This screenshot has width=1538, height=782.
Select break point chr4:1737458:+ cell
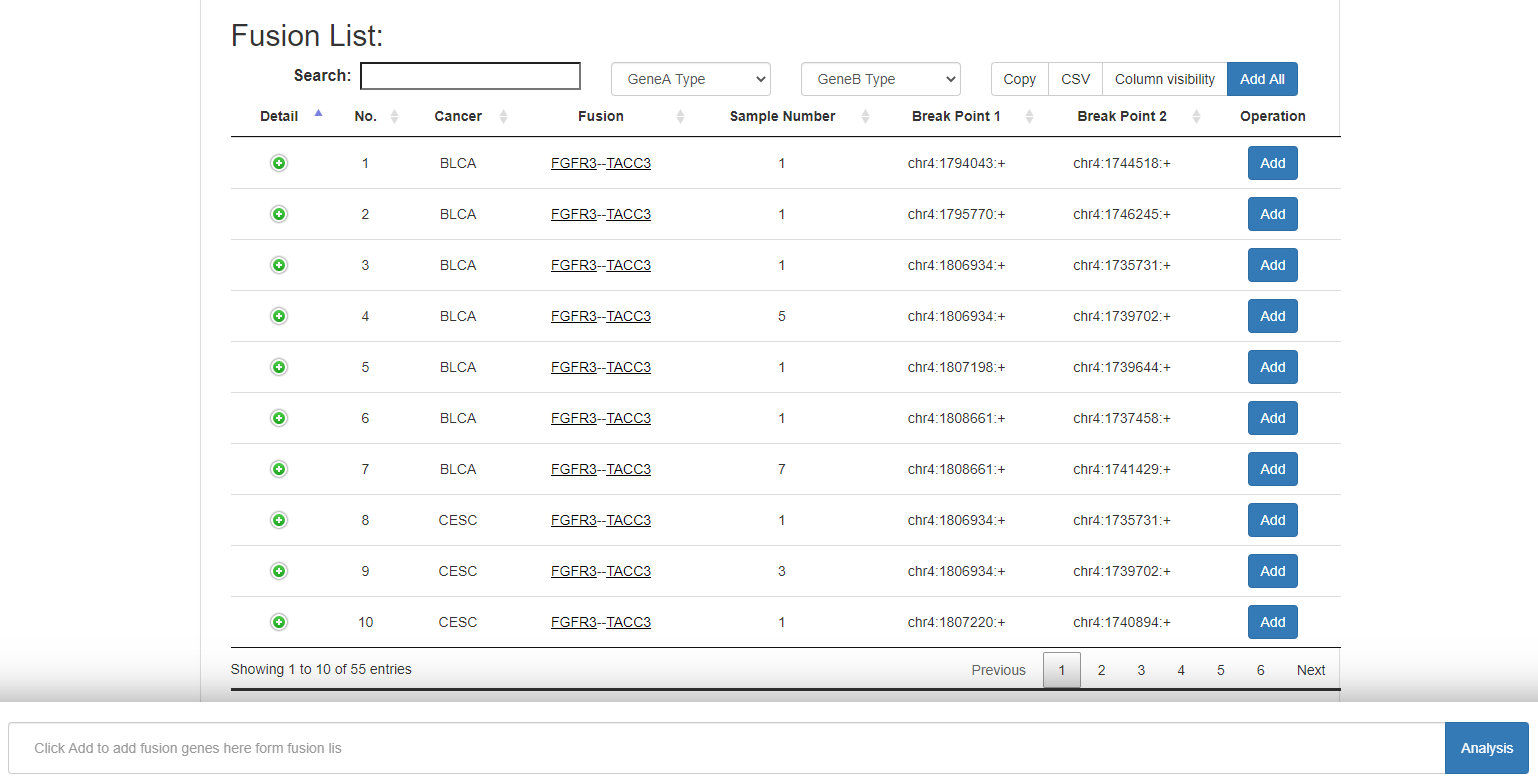[x=1122, y=418]
